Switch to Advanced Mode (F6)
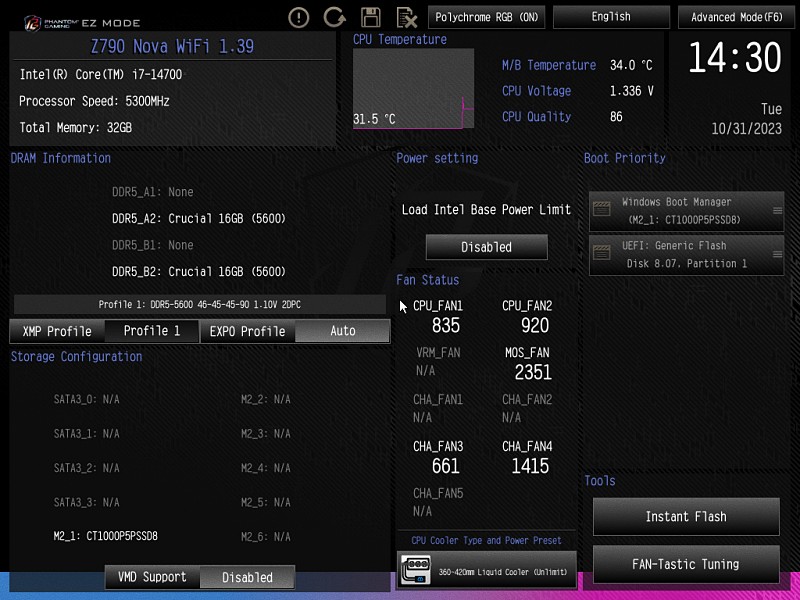Viewport: 800px width, 600px height. click(737, 17)
